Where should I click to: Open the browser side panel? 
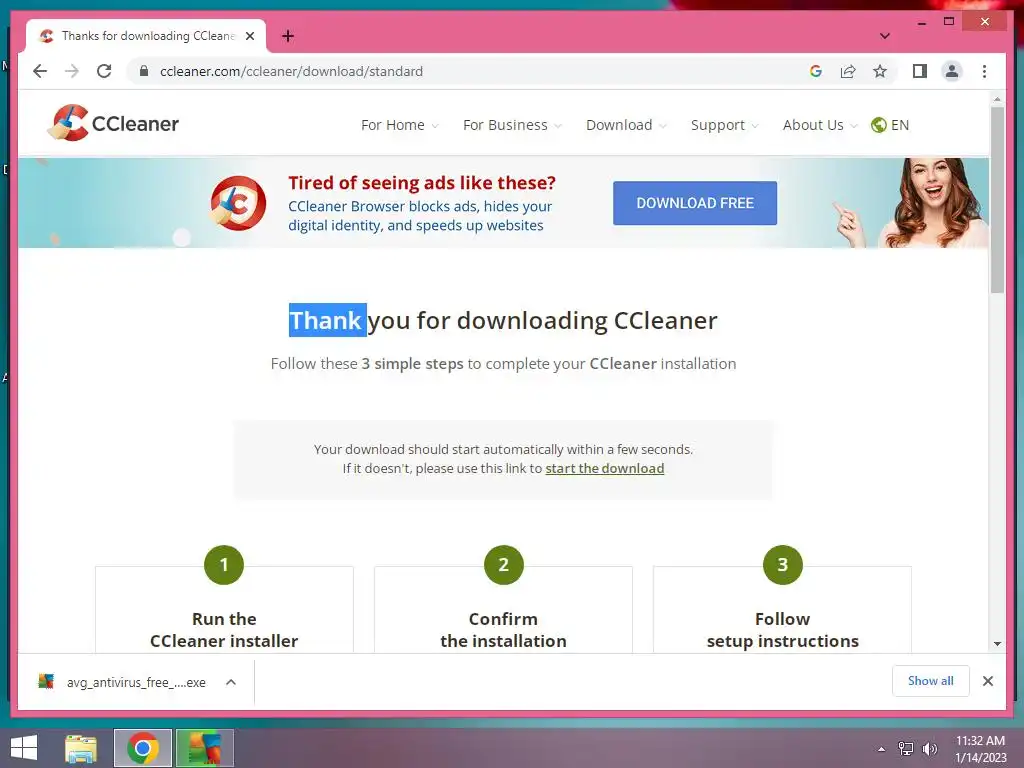pos(920,71)
